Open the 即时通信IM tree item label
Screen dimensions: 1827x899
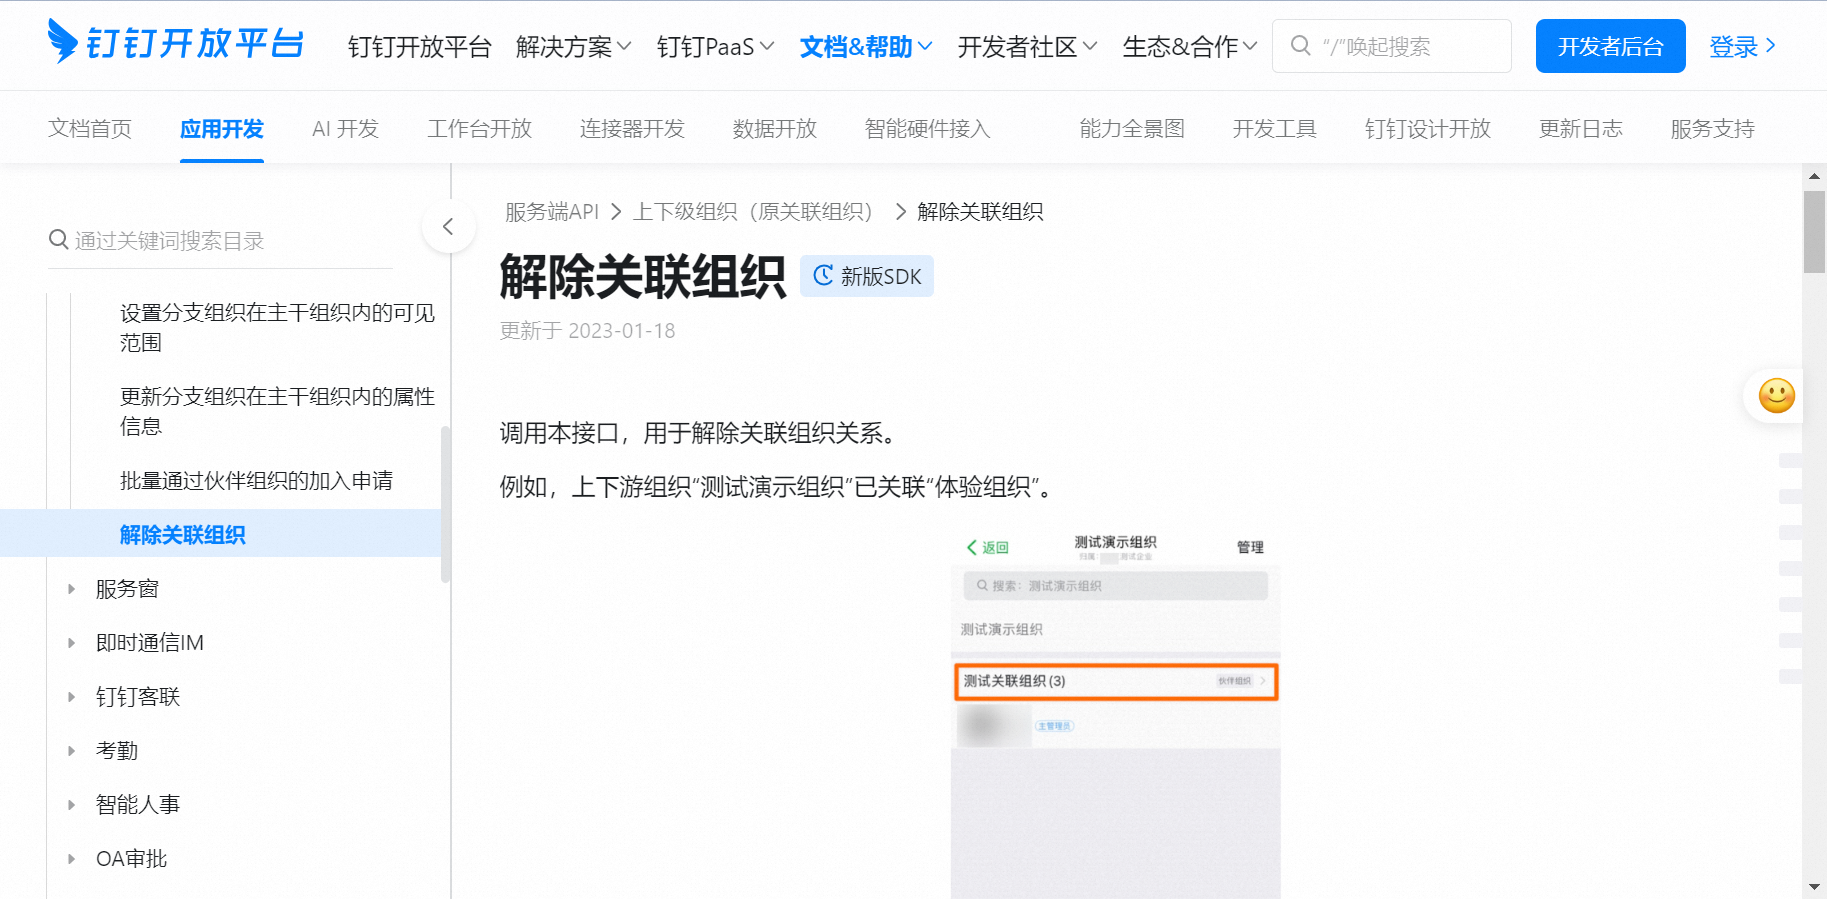[x=150, y=643]
